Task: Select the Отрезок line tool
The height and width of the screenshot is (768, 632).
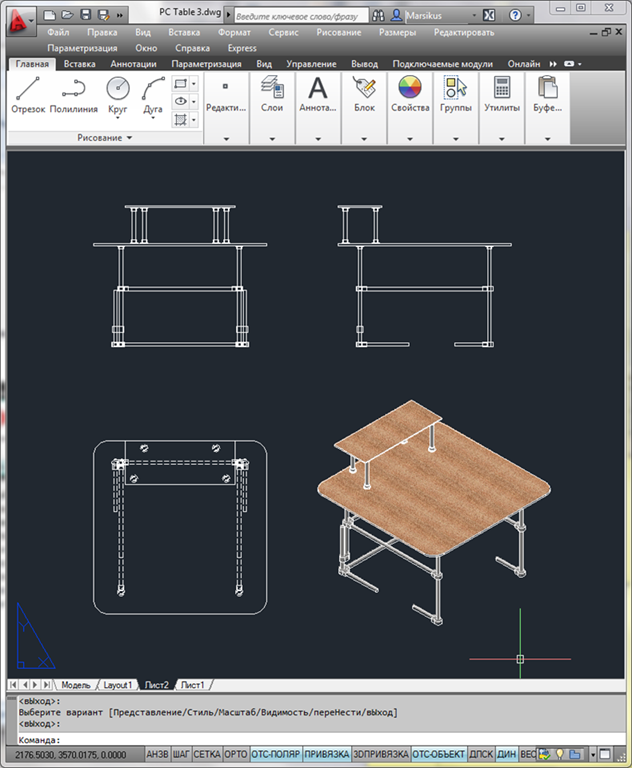Action: [x=28, y=96]
